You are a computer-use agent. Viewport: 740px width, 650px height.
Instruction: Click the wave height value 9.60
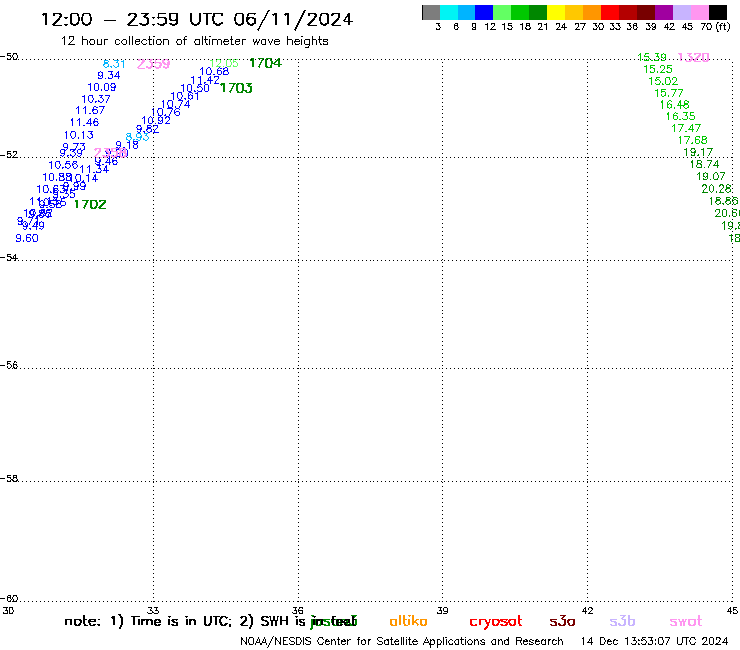(x=27, y=238)
